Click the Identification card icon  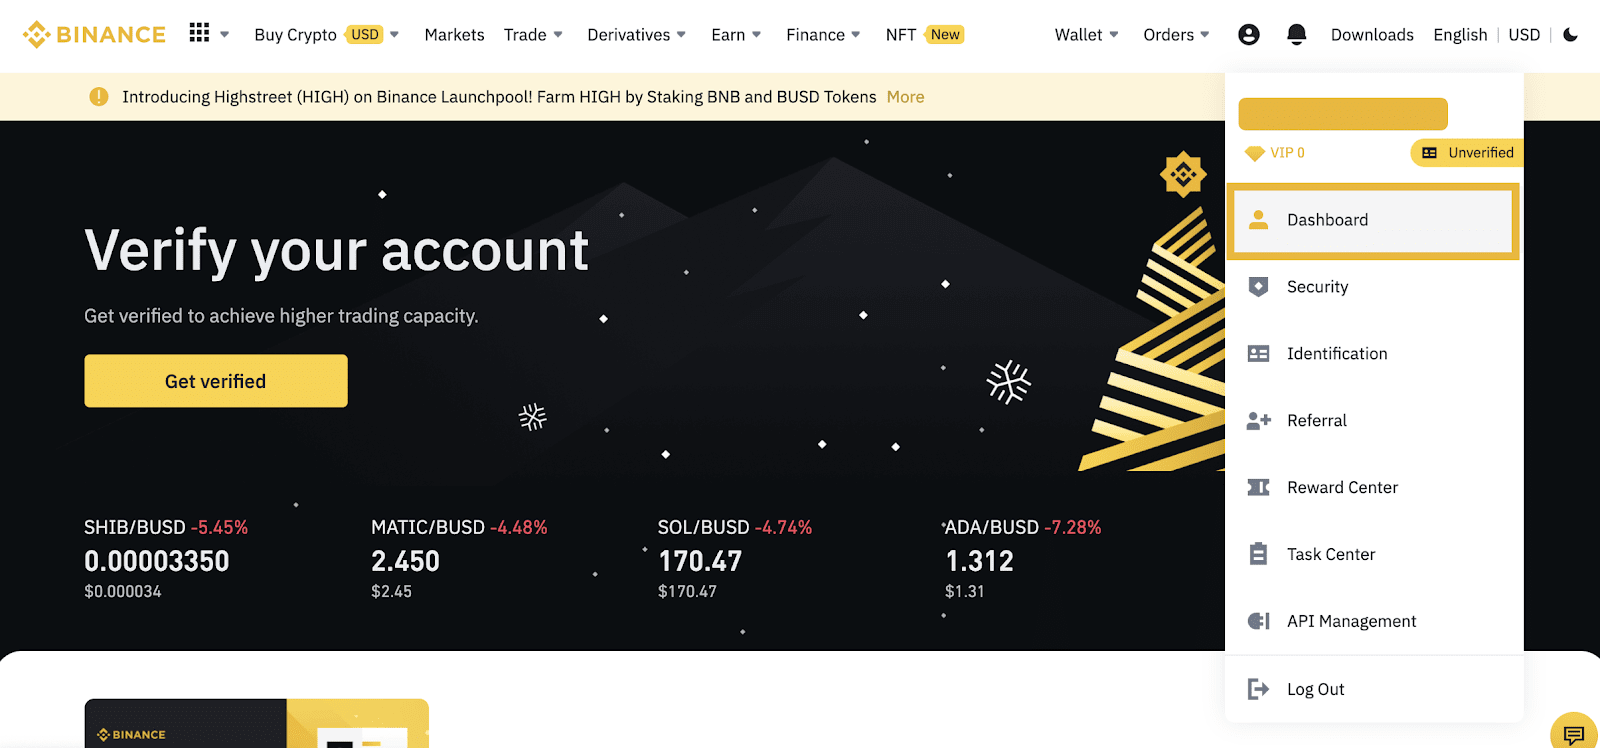point(1259,353)
